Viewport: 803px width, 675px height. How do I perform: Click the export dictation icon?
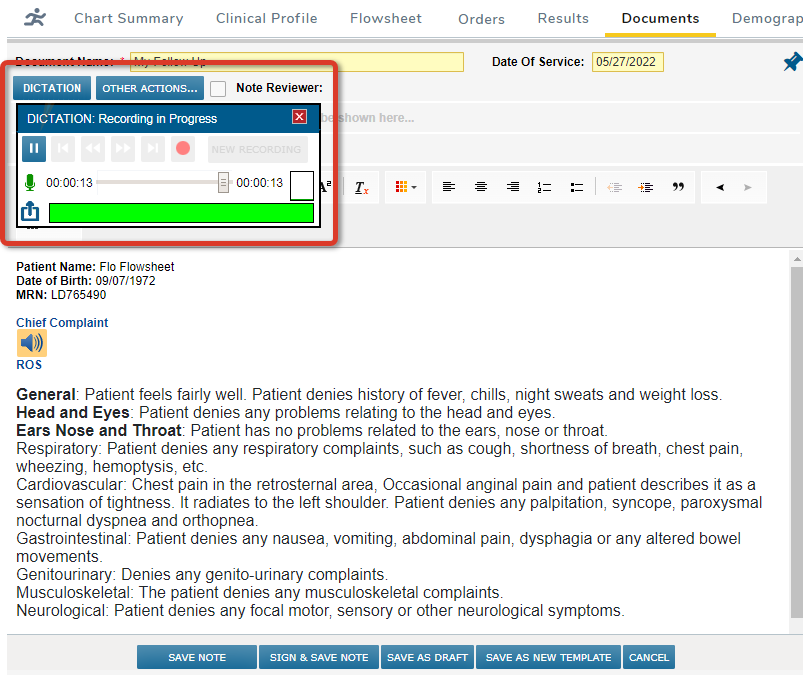point(29,212)
